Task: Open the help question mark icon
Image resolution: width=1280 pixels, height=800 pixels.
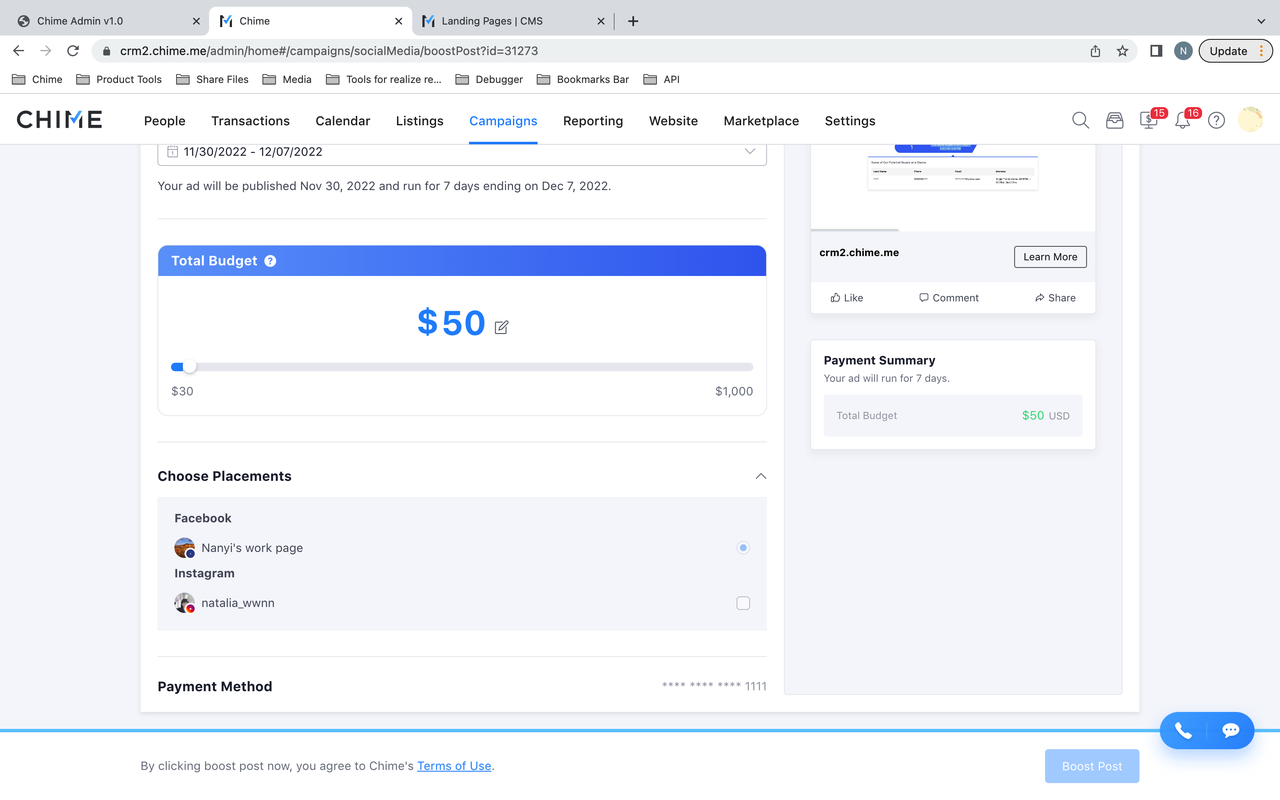Action: 1216,120
